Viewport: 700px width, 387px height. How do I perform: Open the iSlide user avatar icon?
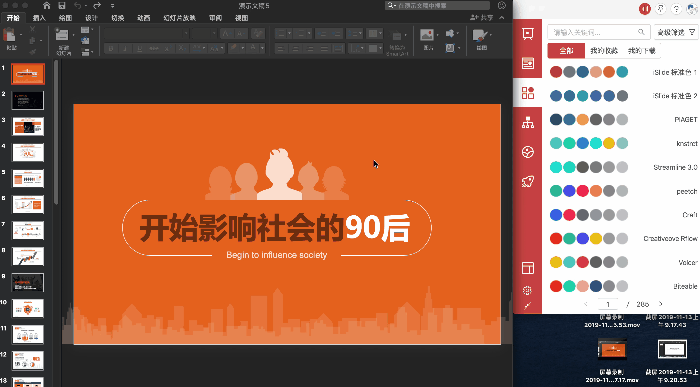[692, 8]
